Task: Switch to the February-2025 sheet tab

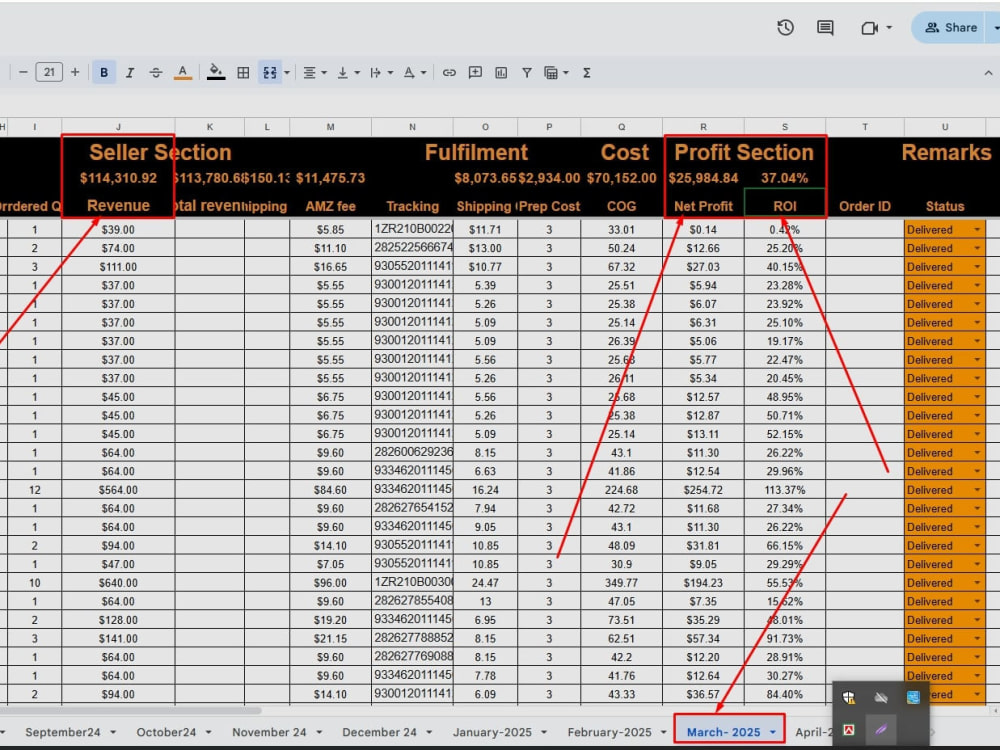Action: 610,732
